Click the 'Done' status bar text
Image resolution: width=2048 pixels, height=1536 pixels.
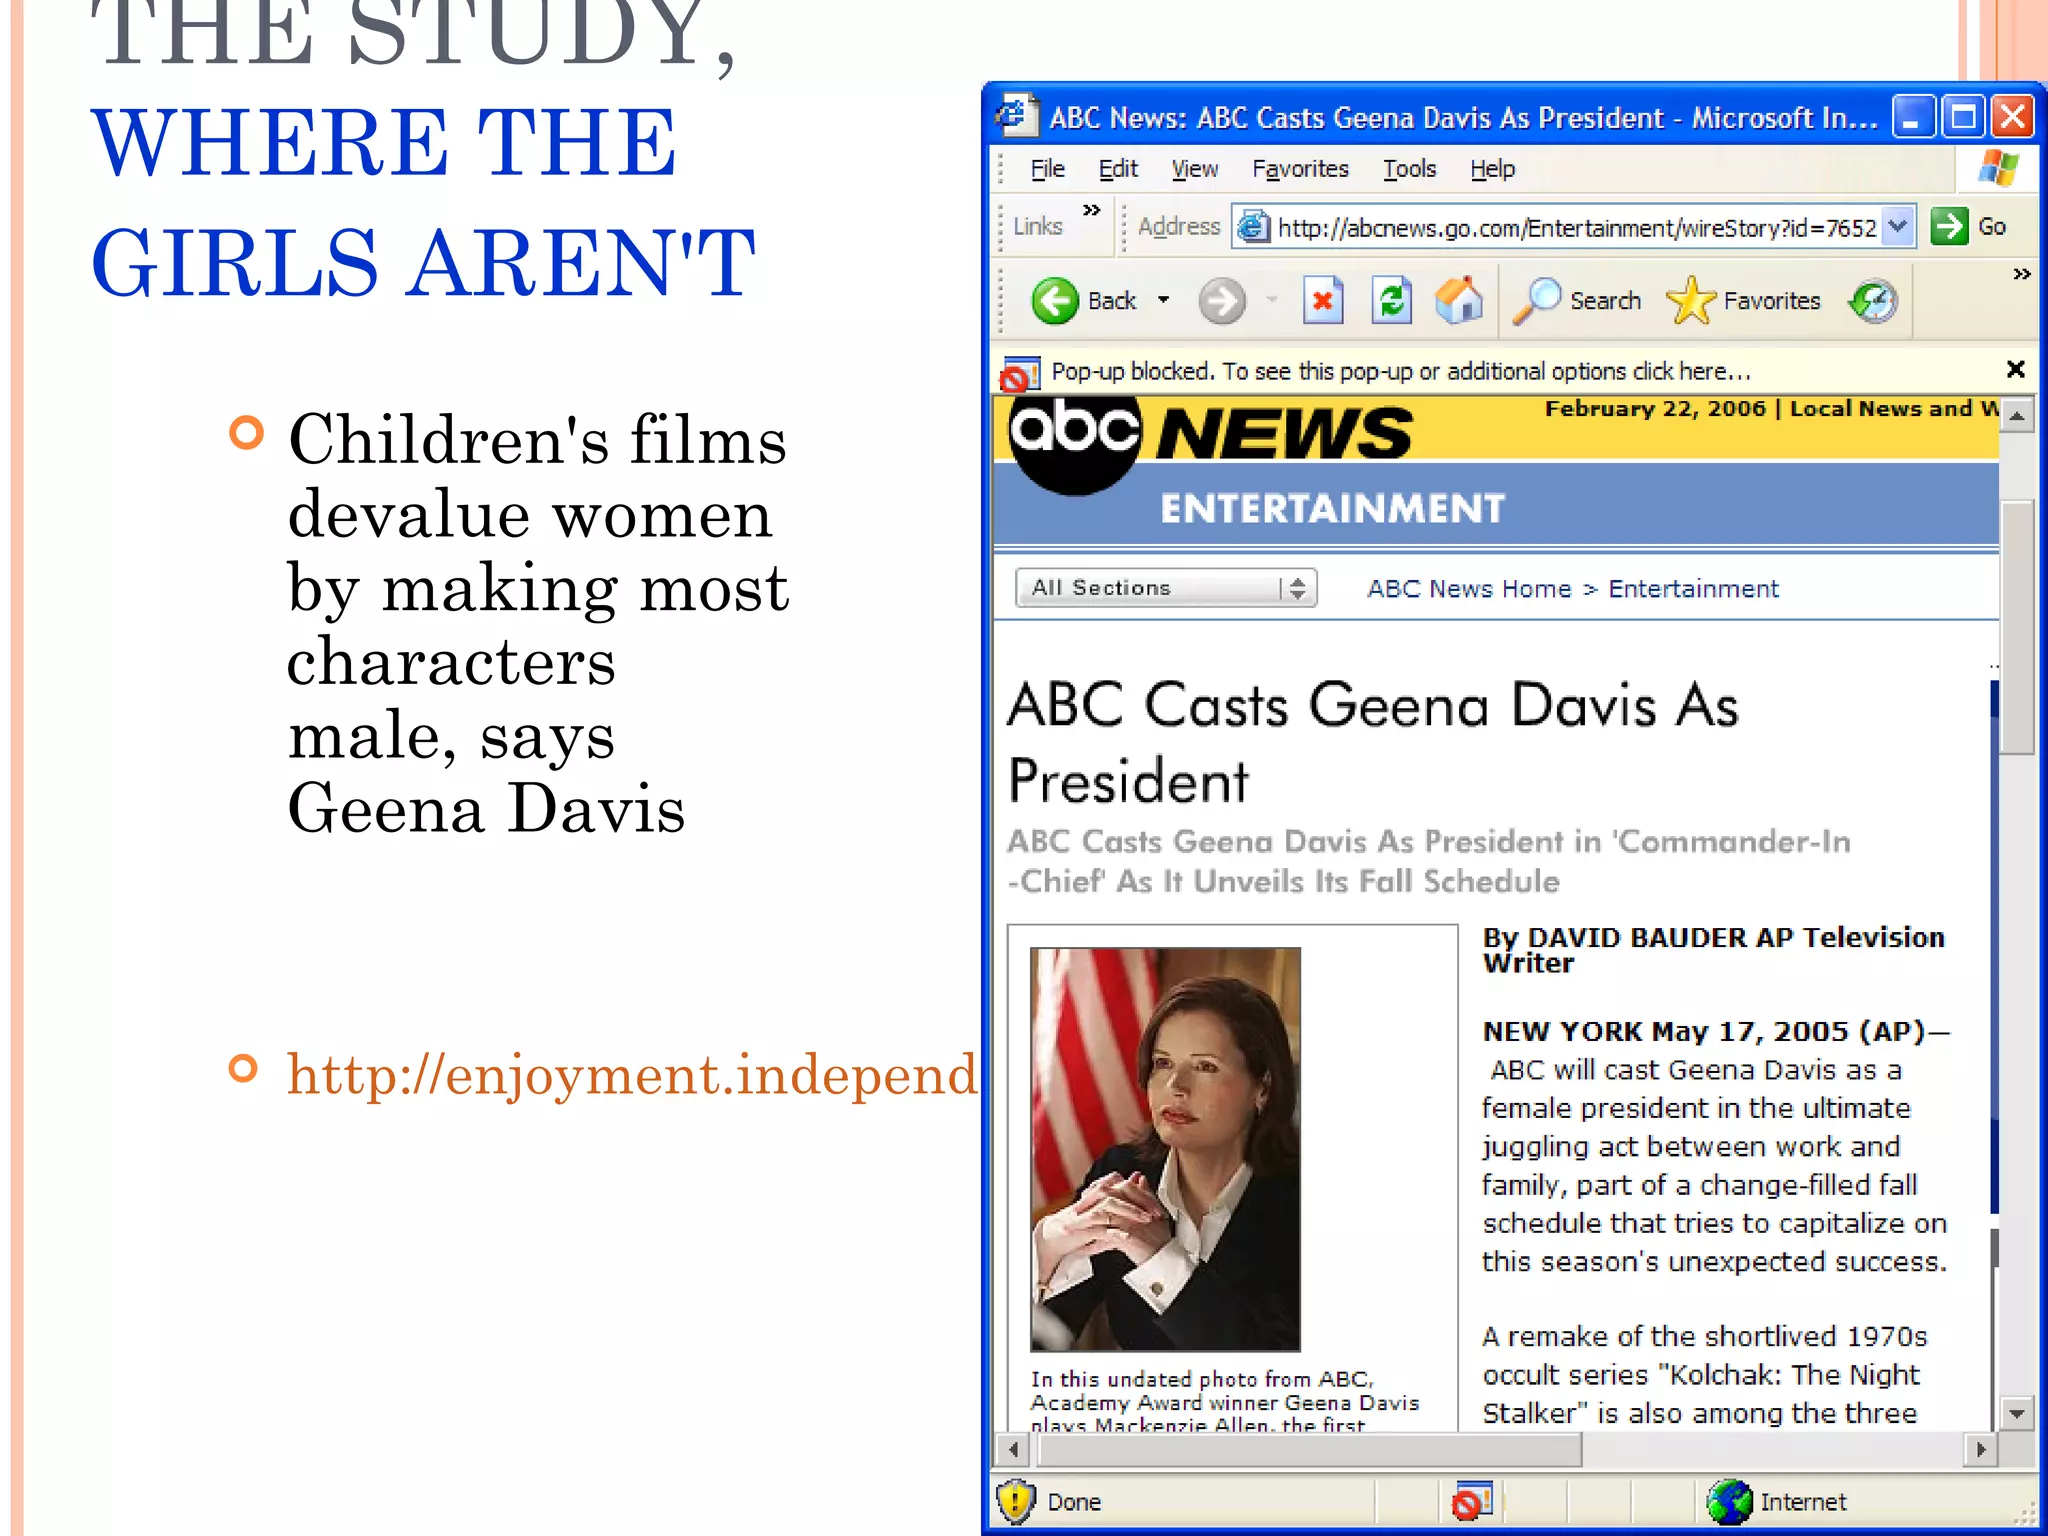(1074, 1502)
